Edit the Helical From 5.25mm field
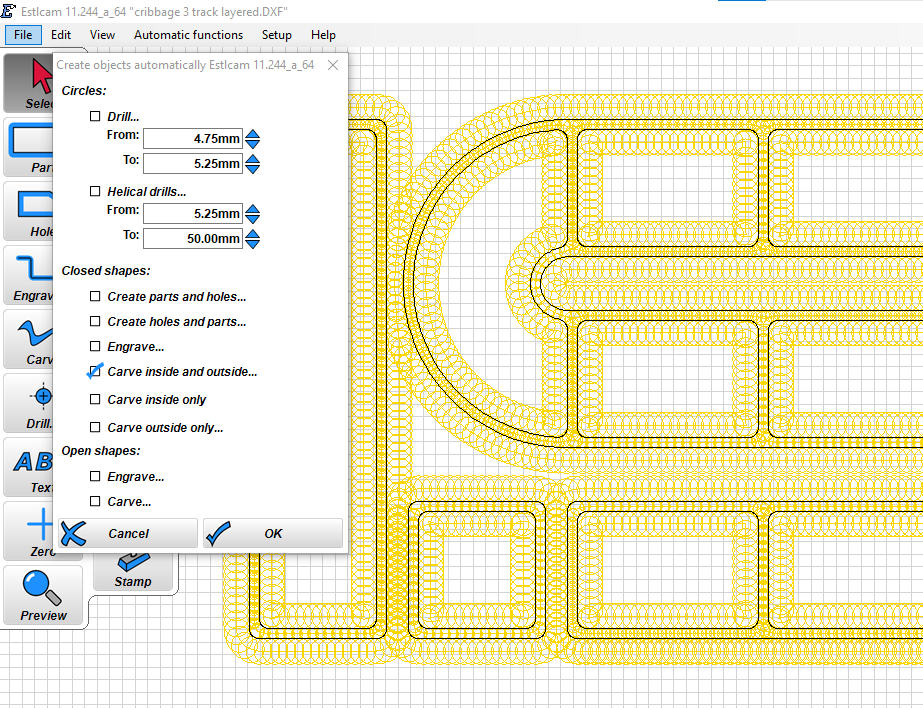The height and width of the screenshot is (708, 923). click(x=193, y=214)
